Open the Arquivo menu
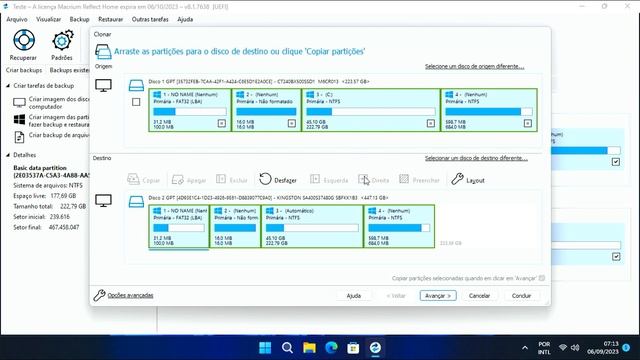This screenshot has height=360, width=640. pos(17,19)
